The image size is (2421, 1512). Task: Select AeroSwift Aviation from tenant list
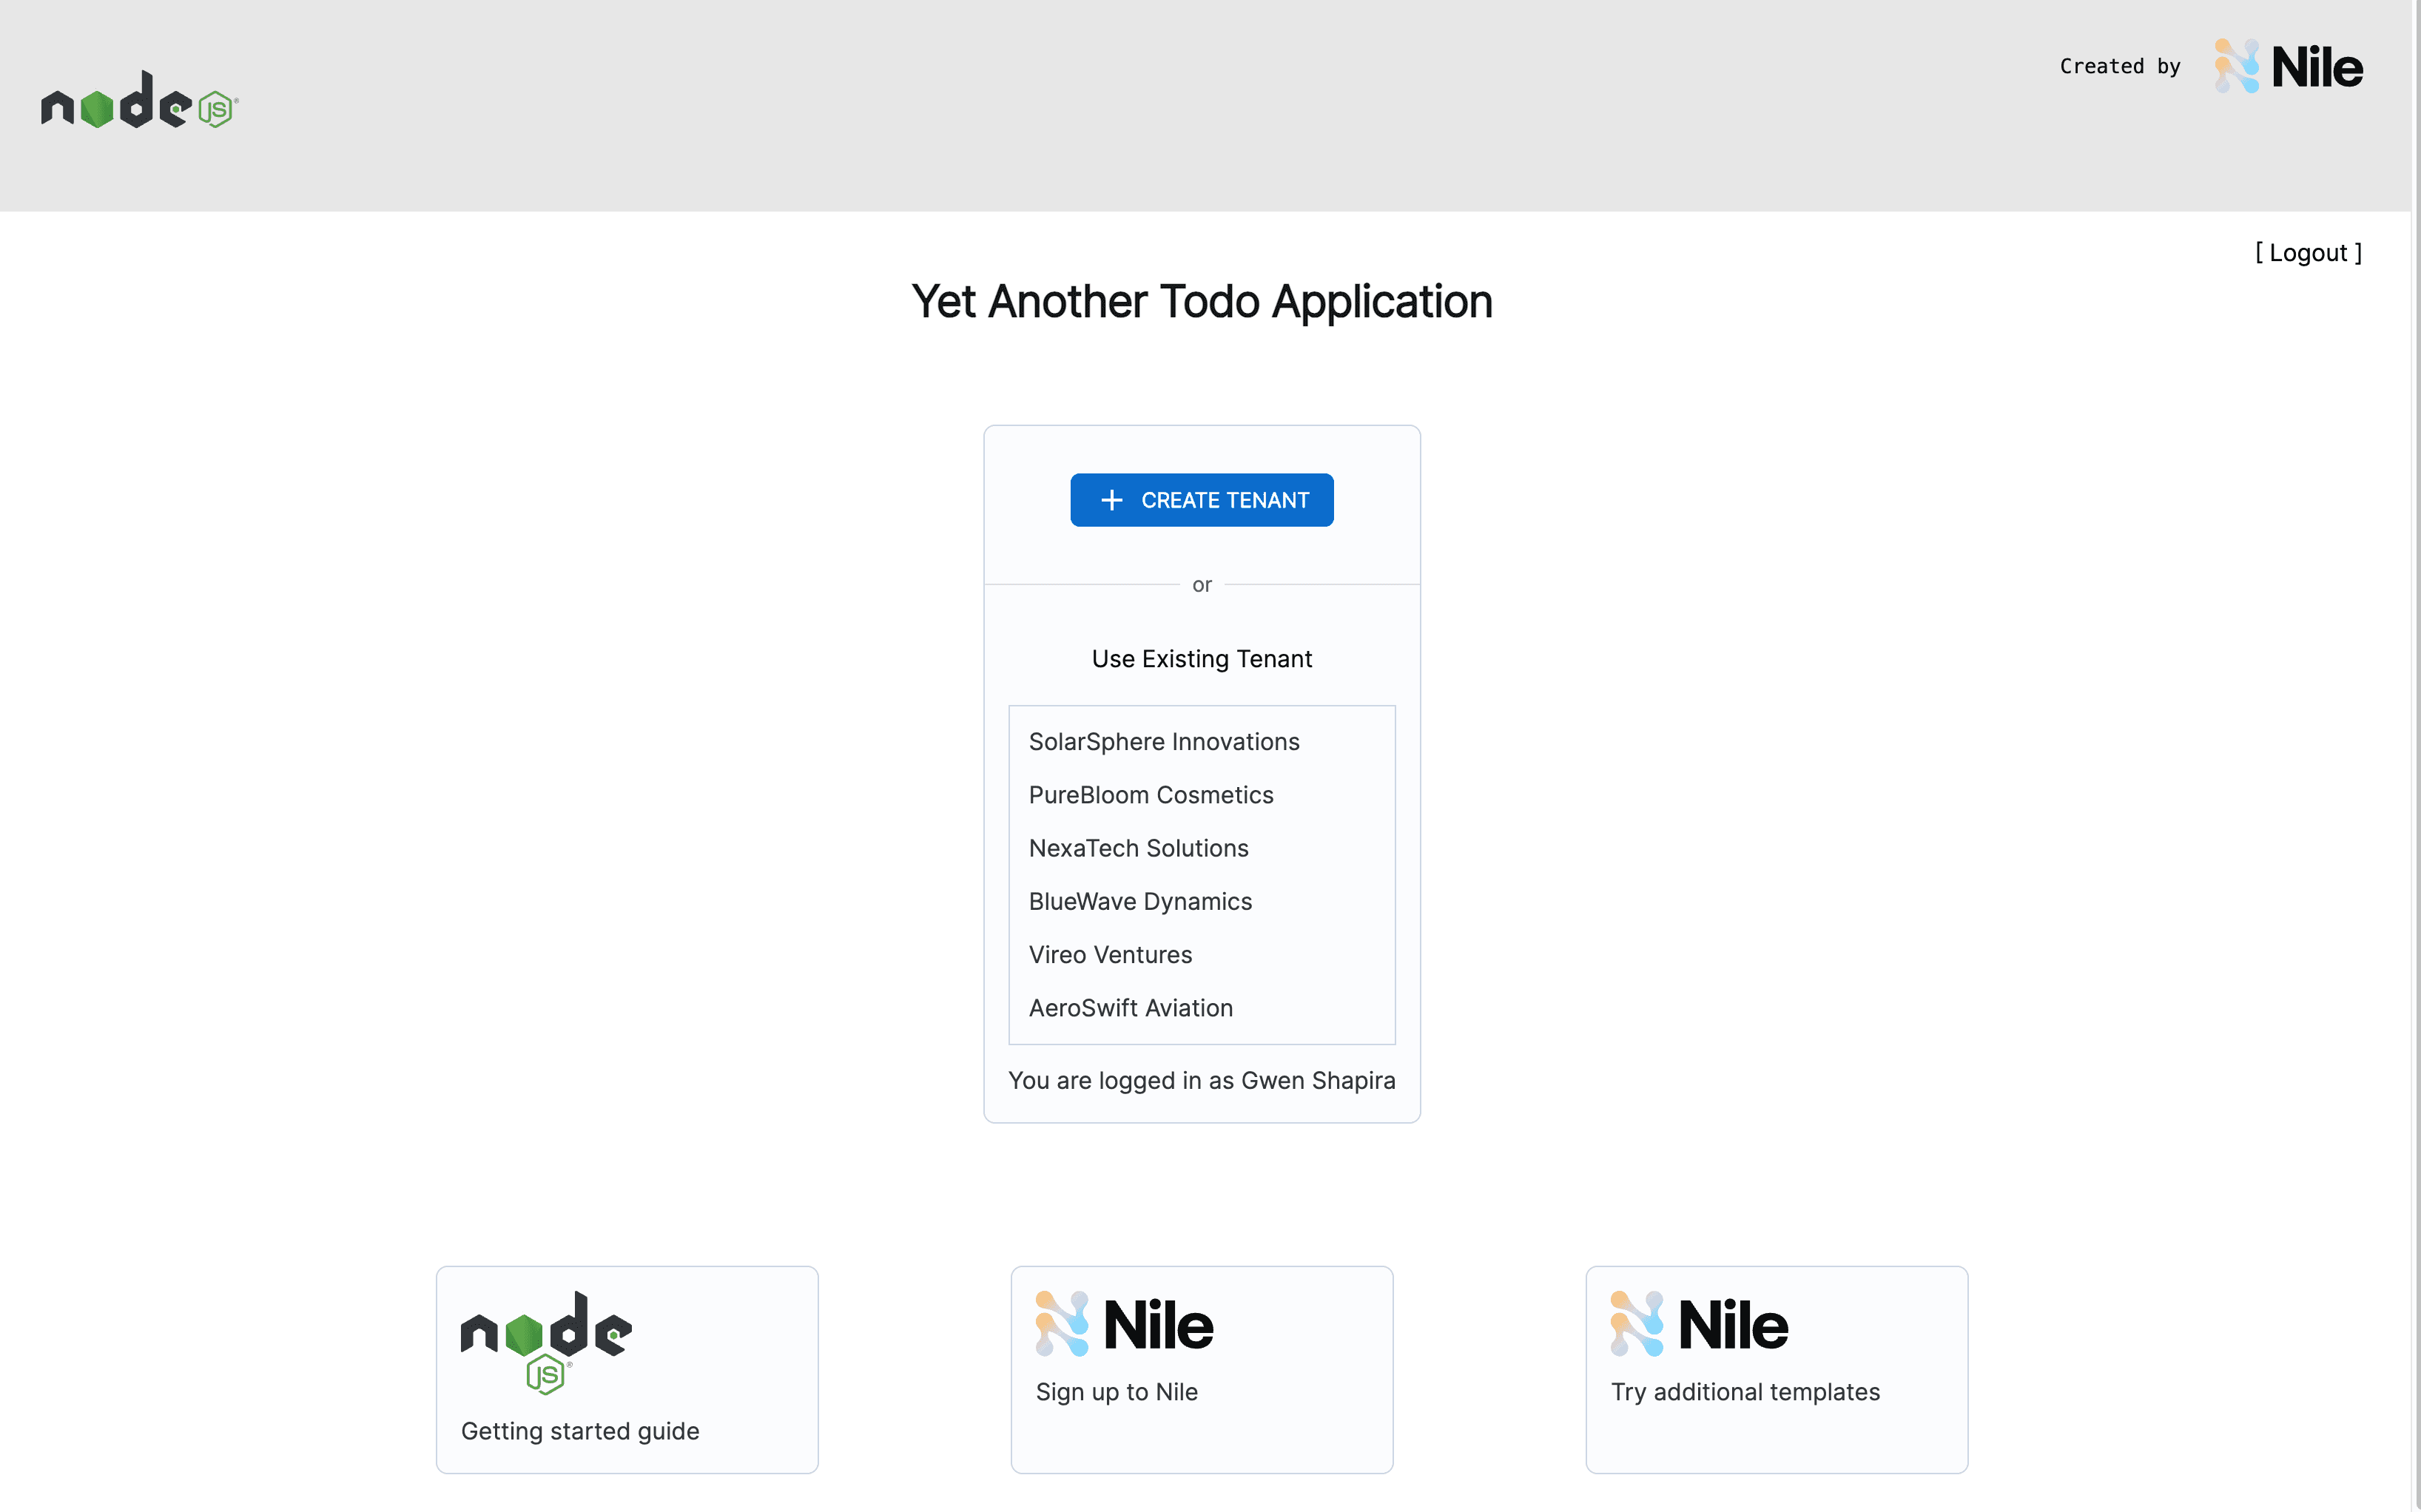[x=1131, y=1008]
